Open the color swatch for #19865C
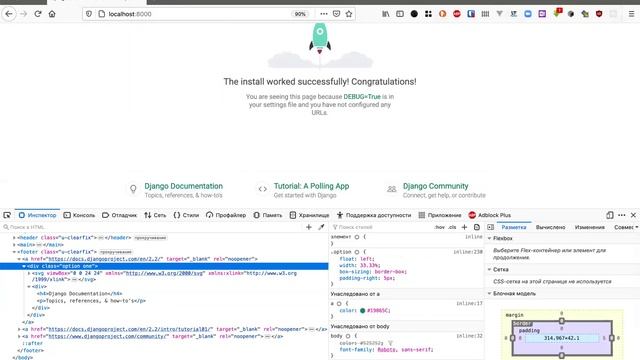The image size is (640, 360). pyautogui.click(x=362, y=311)
